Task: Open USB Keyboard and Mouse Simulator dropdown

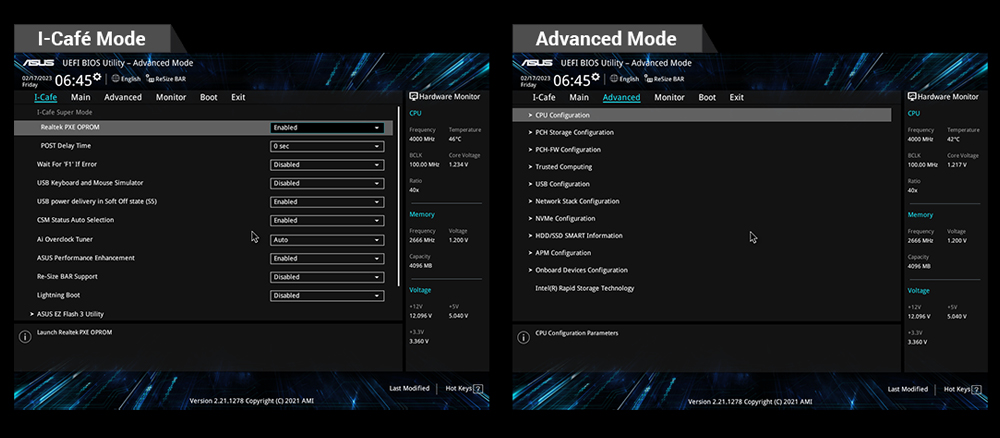Action: pos(327,183)
